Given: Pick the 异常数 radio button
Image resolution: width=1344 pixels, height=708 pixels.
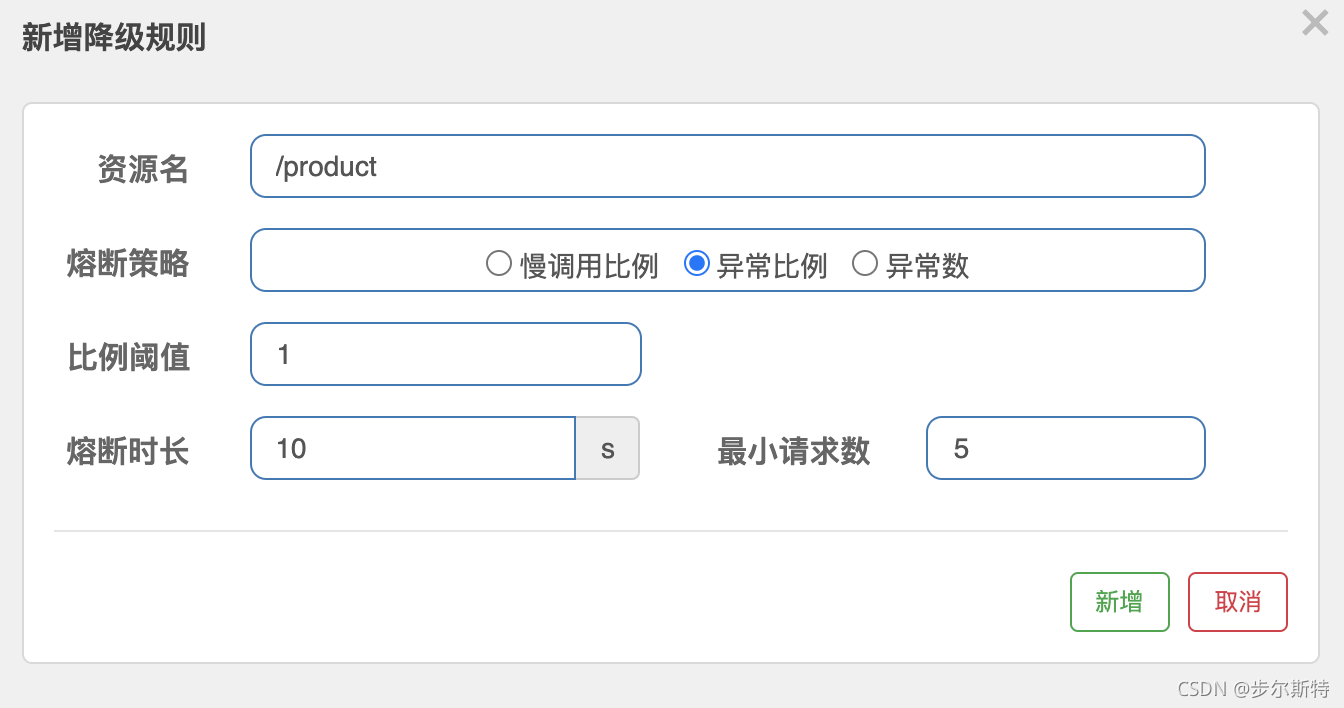Looking at the screenshot, I should [x=865, y=264].
